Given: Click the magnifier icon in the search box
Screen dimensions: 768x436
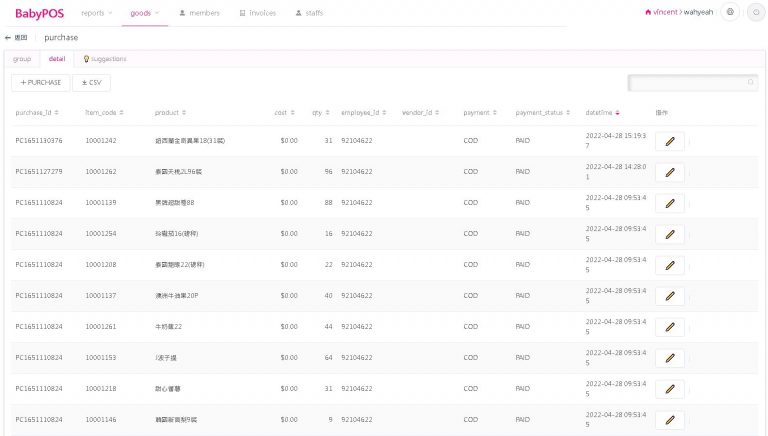Looking at the screenshot, I should 751,83.
